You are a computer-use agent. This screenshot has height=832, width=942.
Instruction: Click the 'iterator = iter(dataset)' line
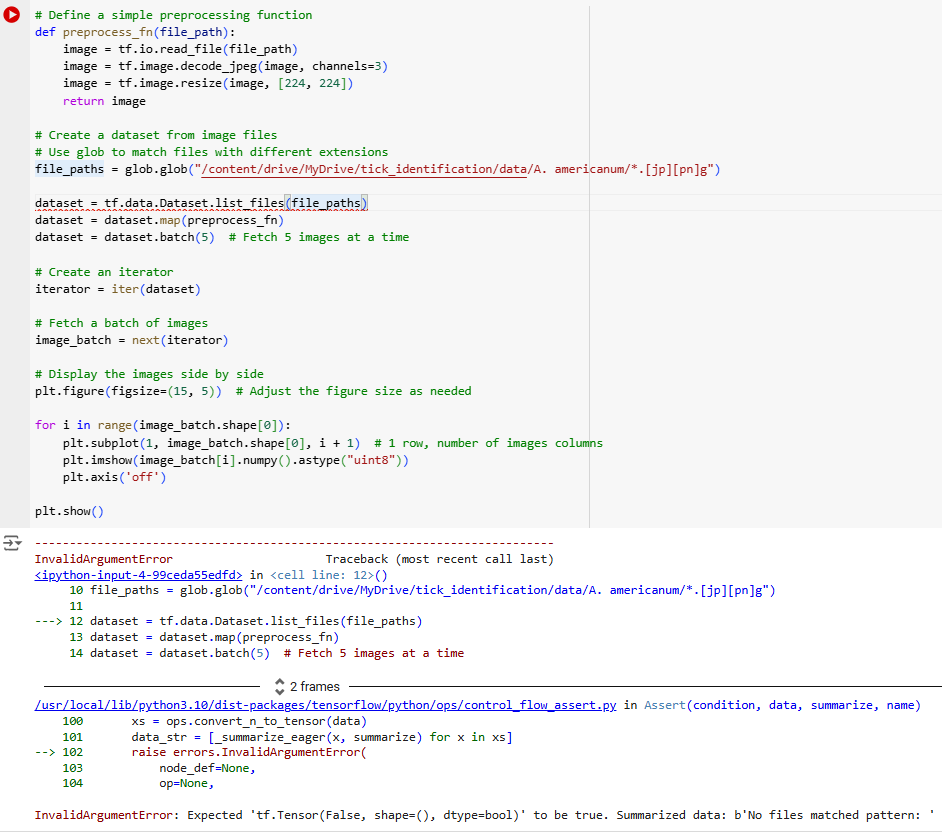(x=118, y=289)
